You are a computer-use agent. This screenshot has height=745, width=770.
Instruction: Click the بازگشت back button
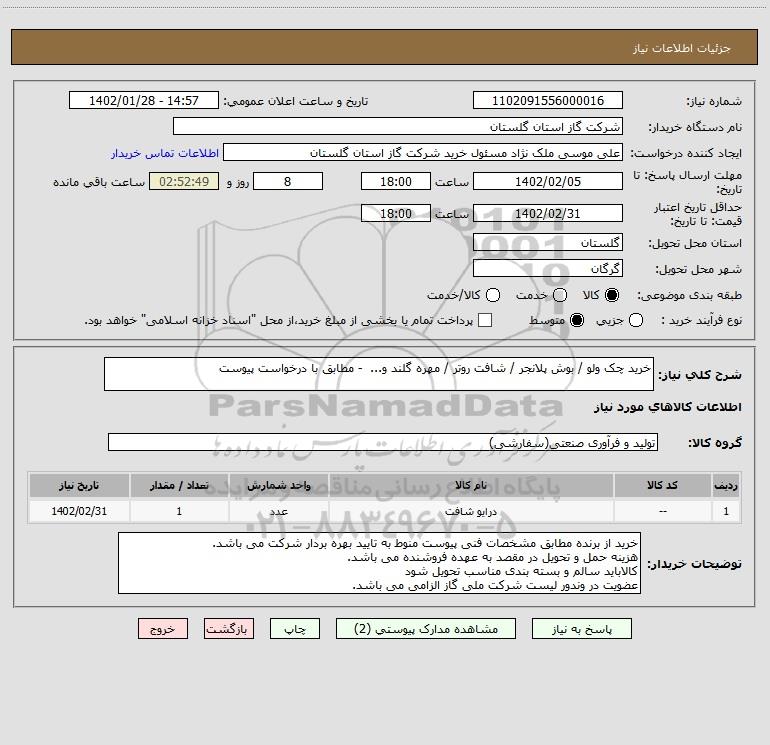click(x=229, y=629)
